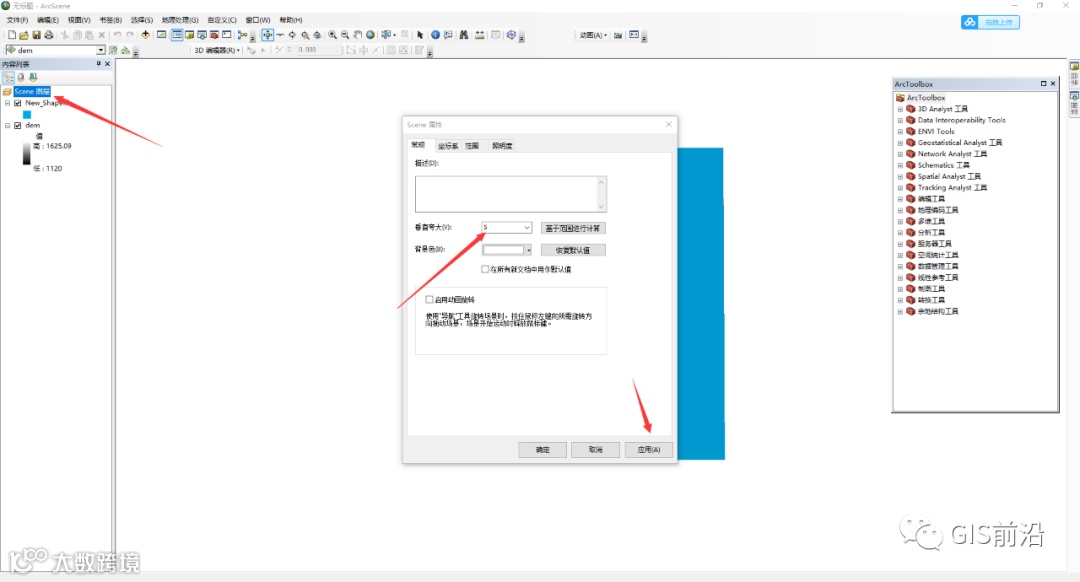The image size is (1080, 582).
Task: Toggle the New_Shapefile layer checkbox
Action: [18, 103]
